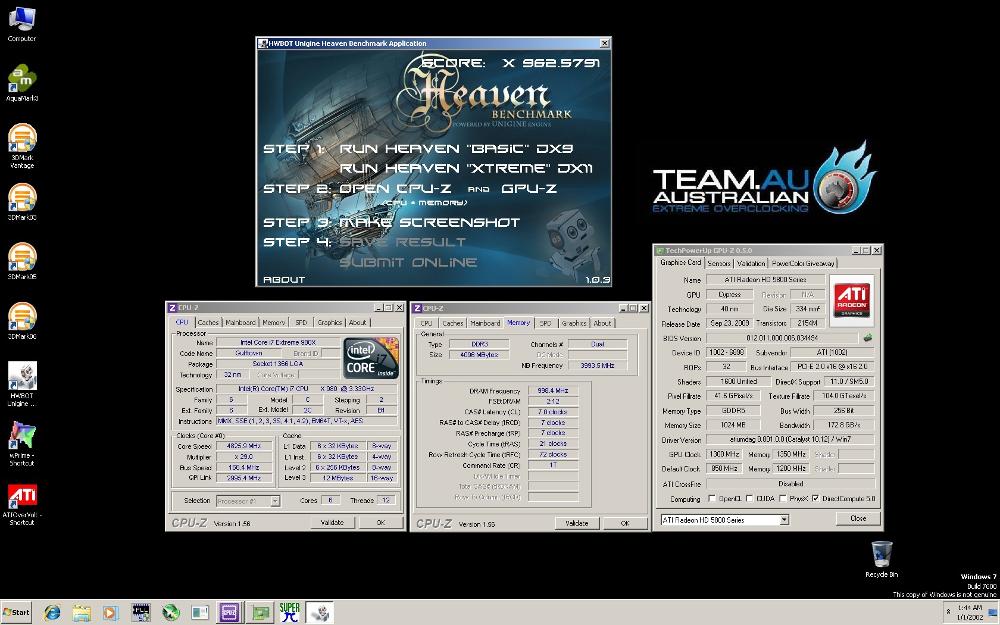Open the Computer desktop icon
The width and height of the screenshot is (1000, 625).
click(22, 24)
